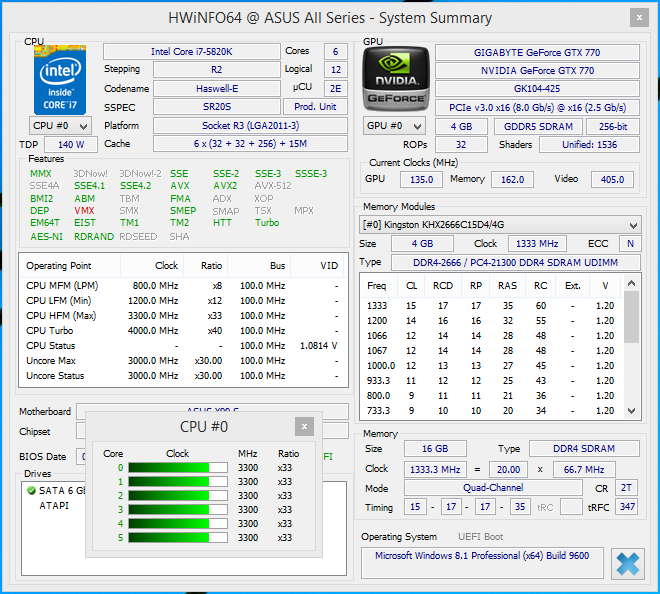Click the 933.3 frequency timing row

(x=492, y=381)
